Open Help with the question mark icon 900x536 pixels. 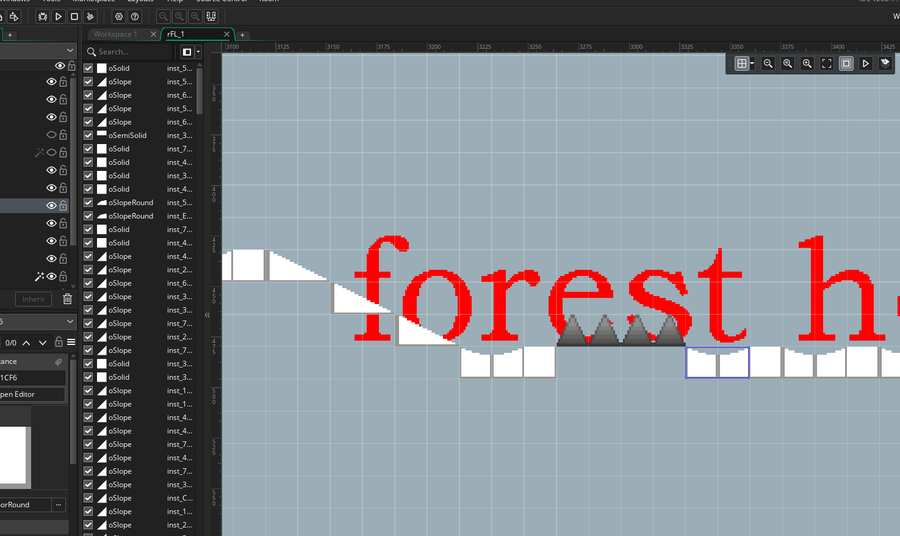(135, 17)
